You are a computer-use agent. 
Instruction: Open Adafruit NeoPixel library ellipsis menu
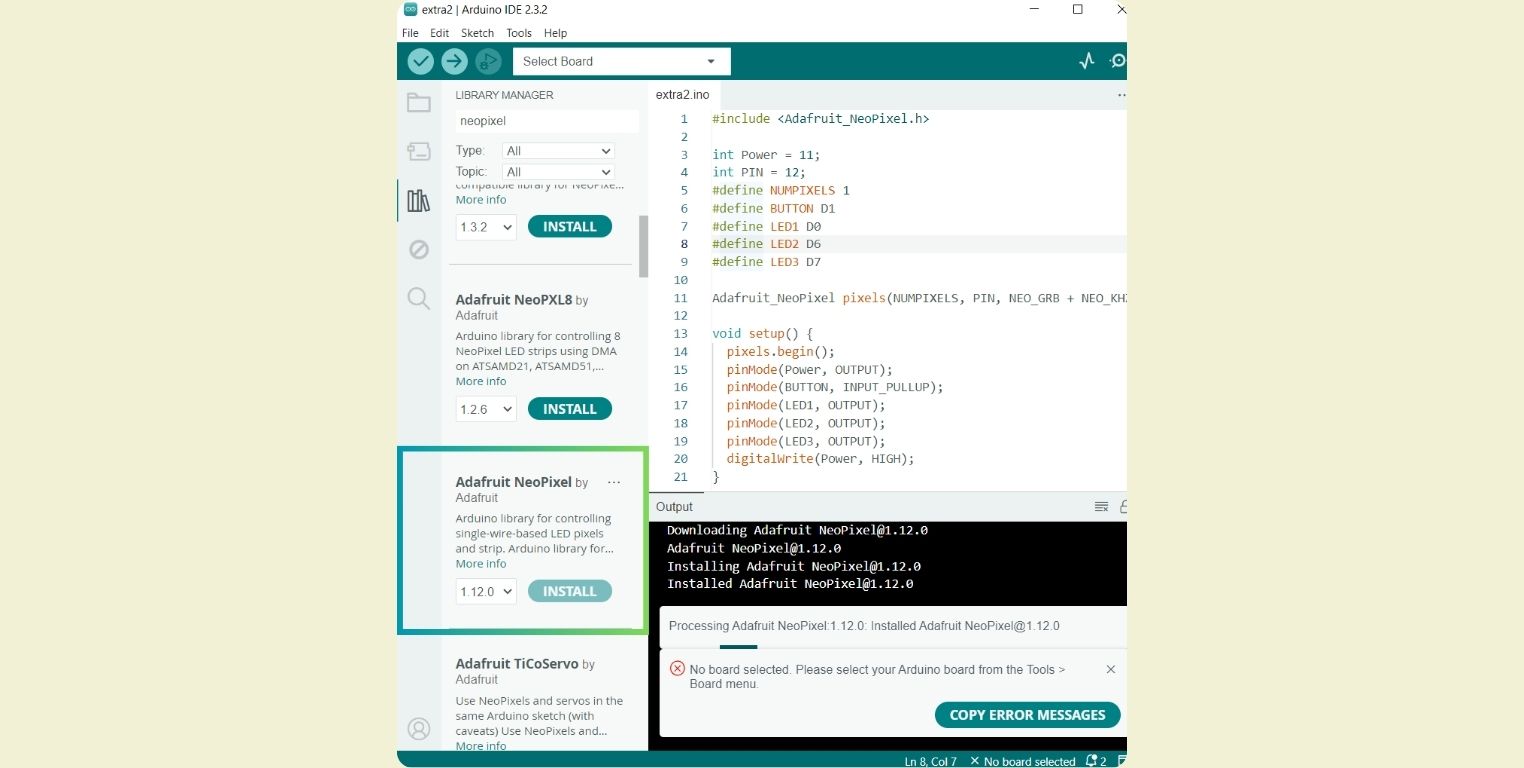[614, 482]
